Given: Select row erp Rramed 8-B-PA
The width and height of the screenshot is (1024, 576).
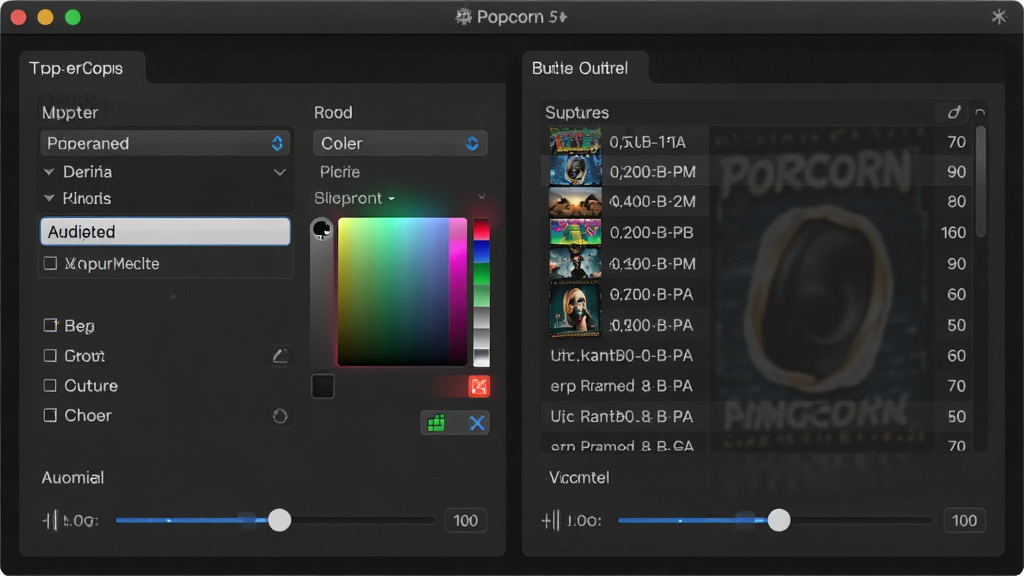Looking at the screenshot, I should [757, 386].
